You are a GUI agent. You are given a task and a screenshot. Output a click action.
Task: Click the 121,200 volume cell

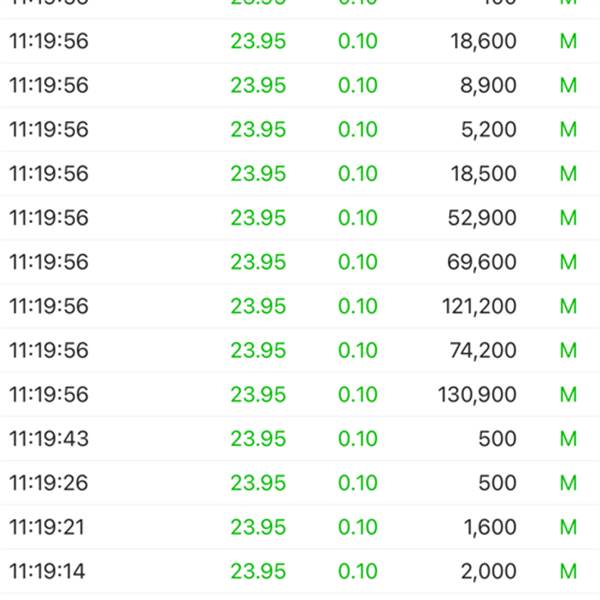tap(479, 306)
